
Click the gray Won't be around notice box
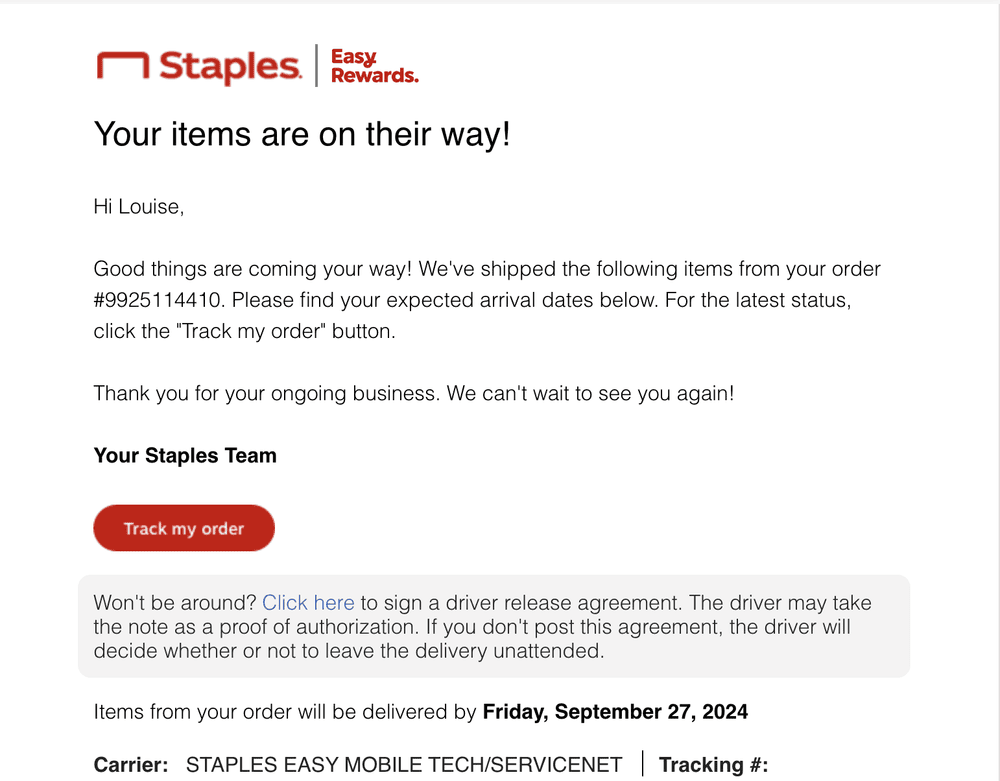[x=494, y=626]
